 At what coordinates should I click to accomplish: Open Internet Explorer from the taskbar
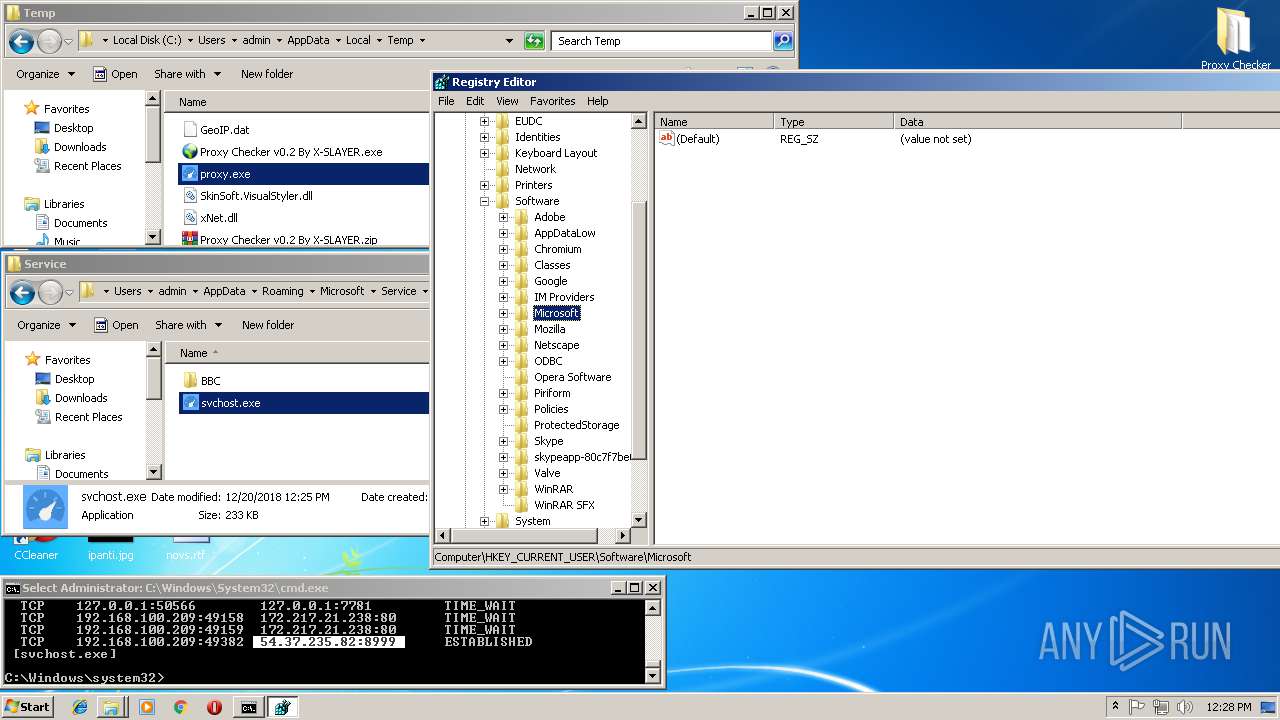tap(80, 707)
